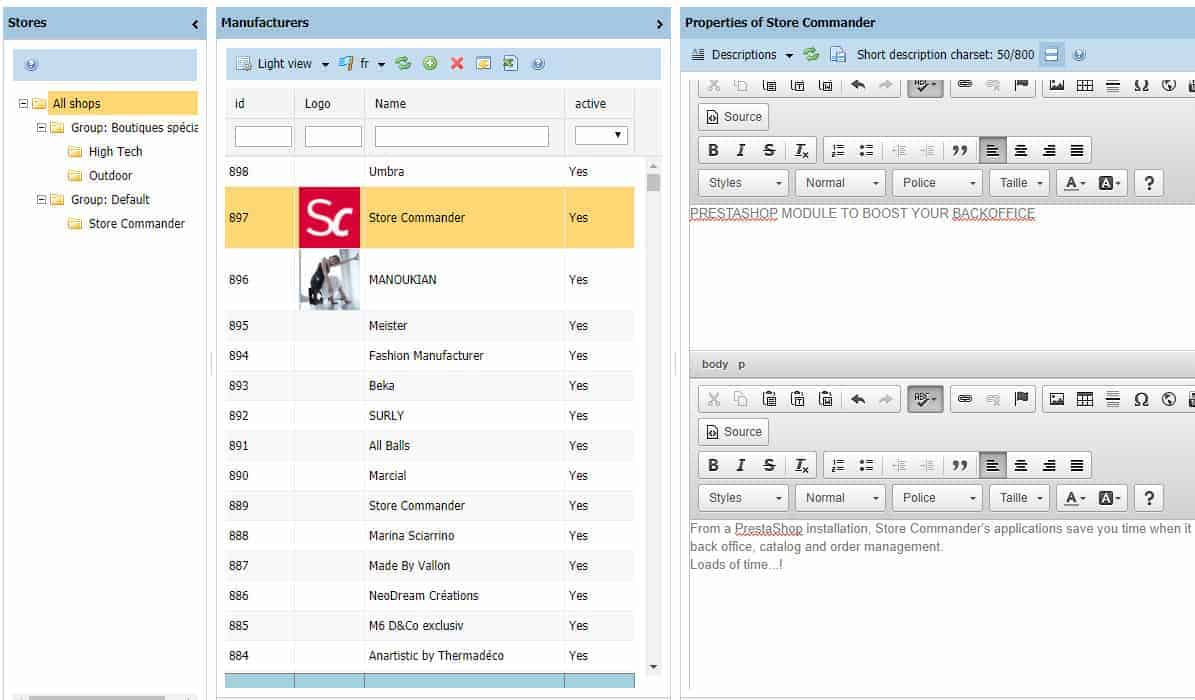This screenshot has height=700, width=1195.
Task: Open About help button in long description editor
Action: click(x=1149, y=498)
